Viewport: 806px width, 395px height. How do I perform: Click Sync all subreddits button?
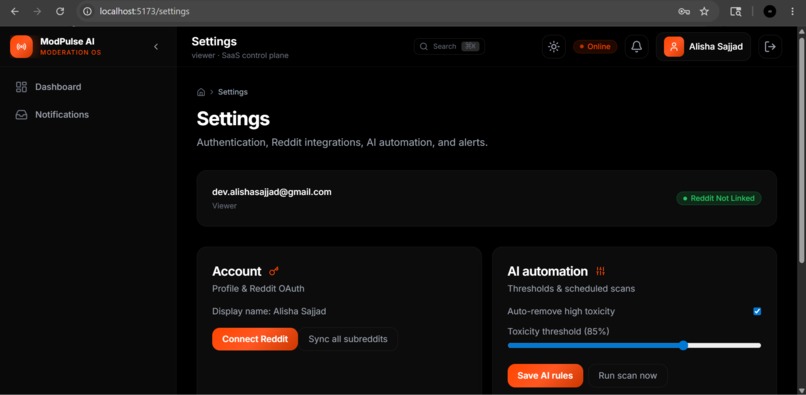[348, 339]
